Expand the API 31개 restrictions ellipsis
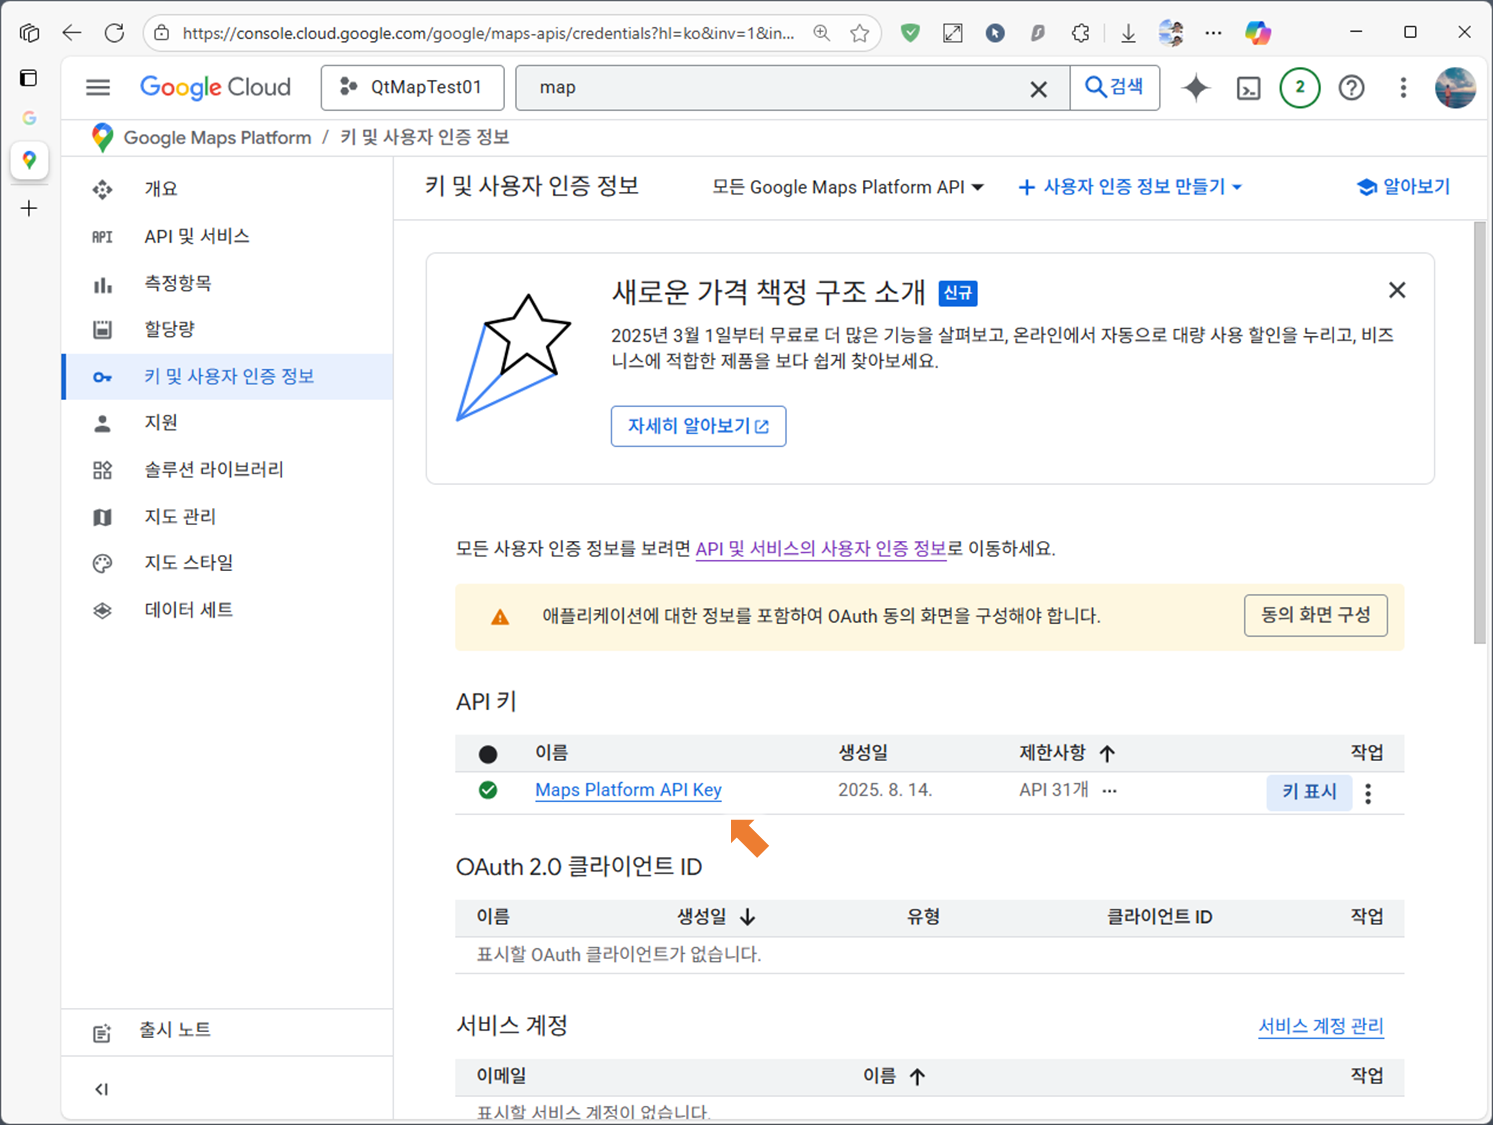Image resolution: width=1493 pixels, height=1125 pixels. (1110, 790)
